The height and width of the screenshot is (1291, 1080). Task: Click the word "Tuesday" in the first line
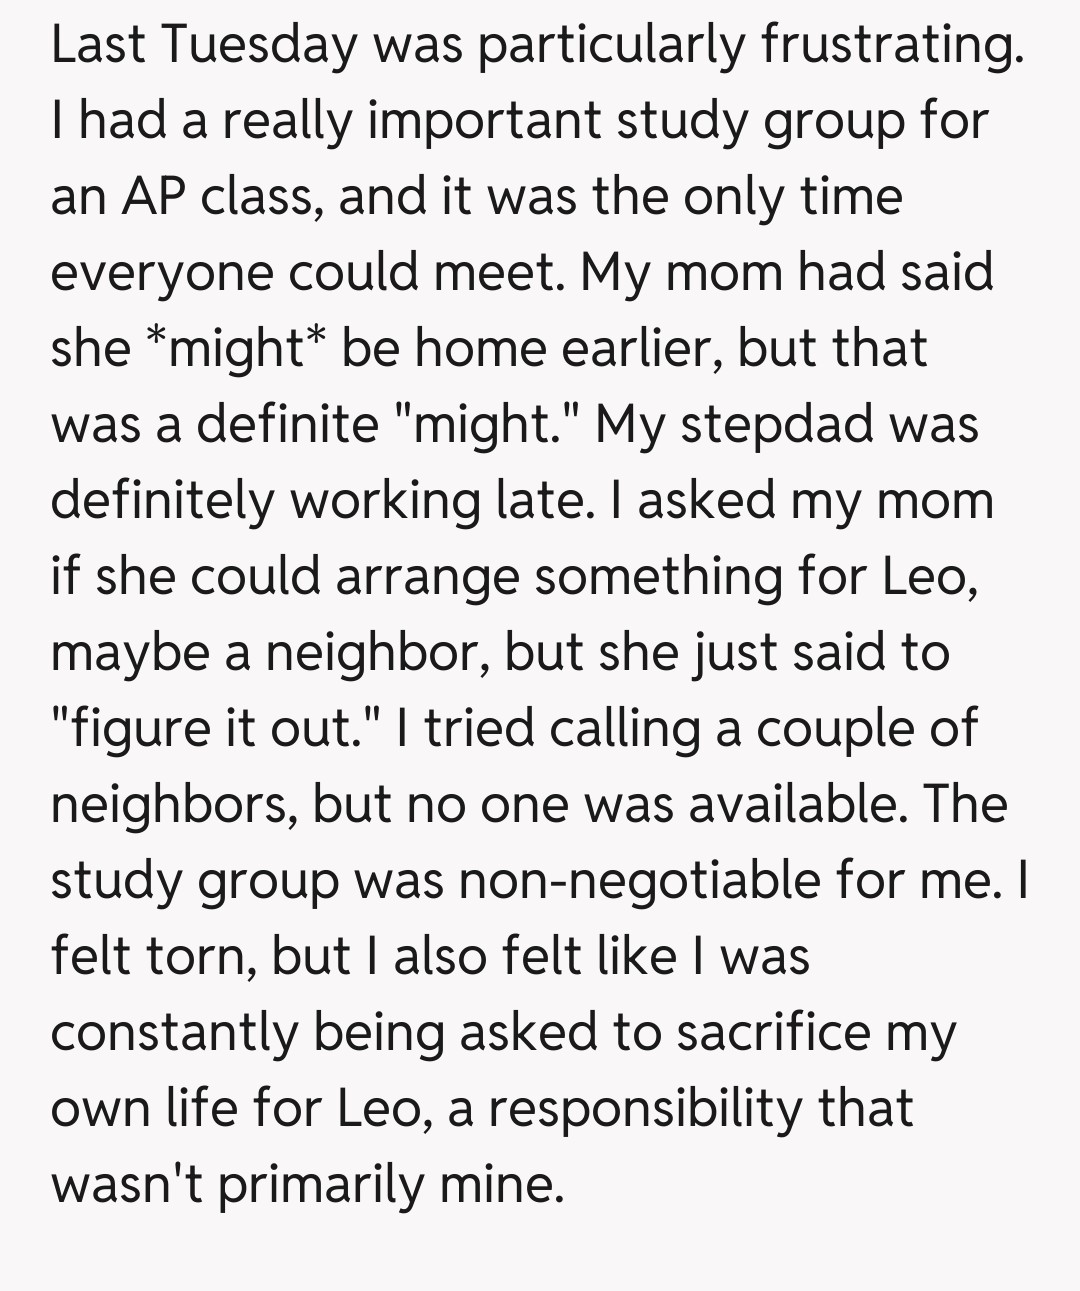coord(258,45)
